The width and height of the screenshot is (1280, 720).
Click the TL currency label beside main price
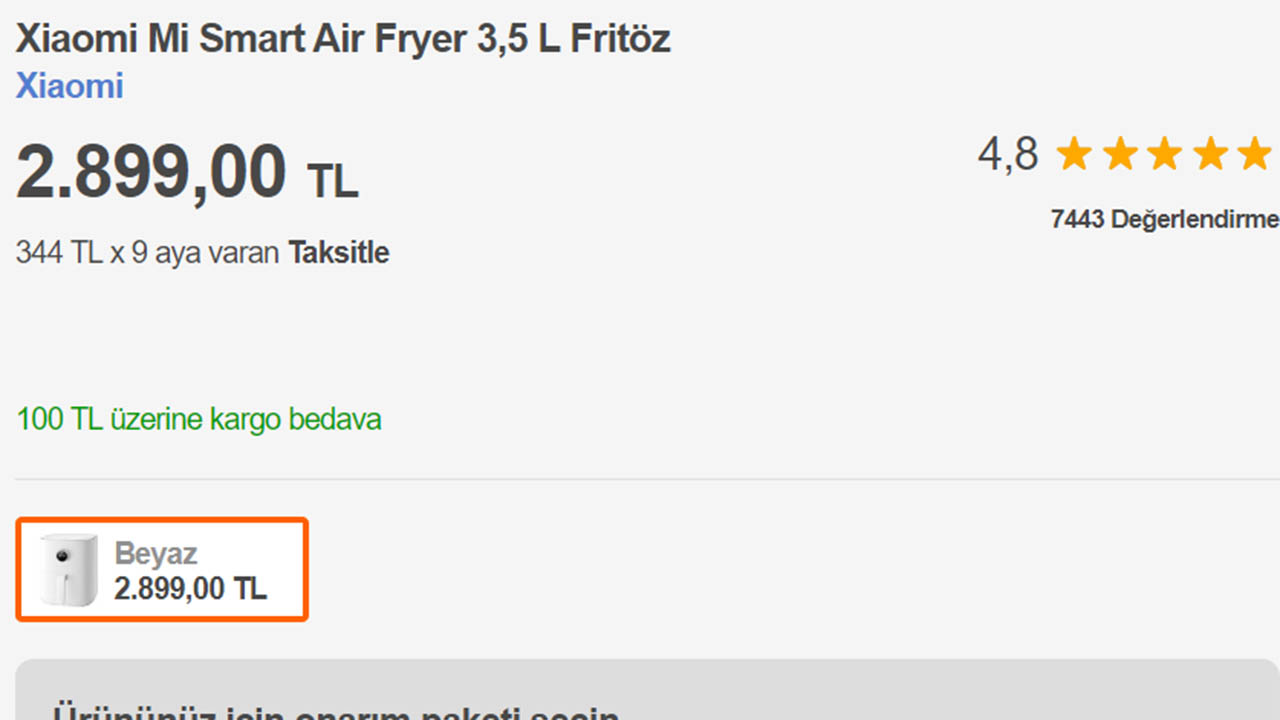(x=332, y=182)
